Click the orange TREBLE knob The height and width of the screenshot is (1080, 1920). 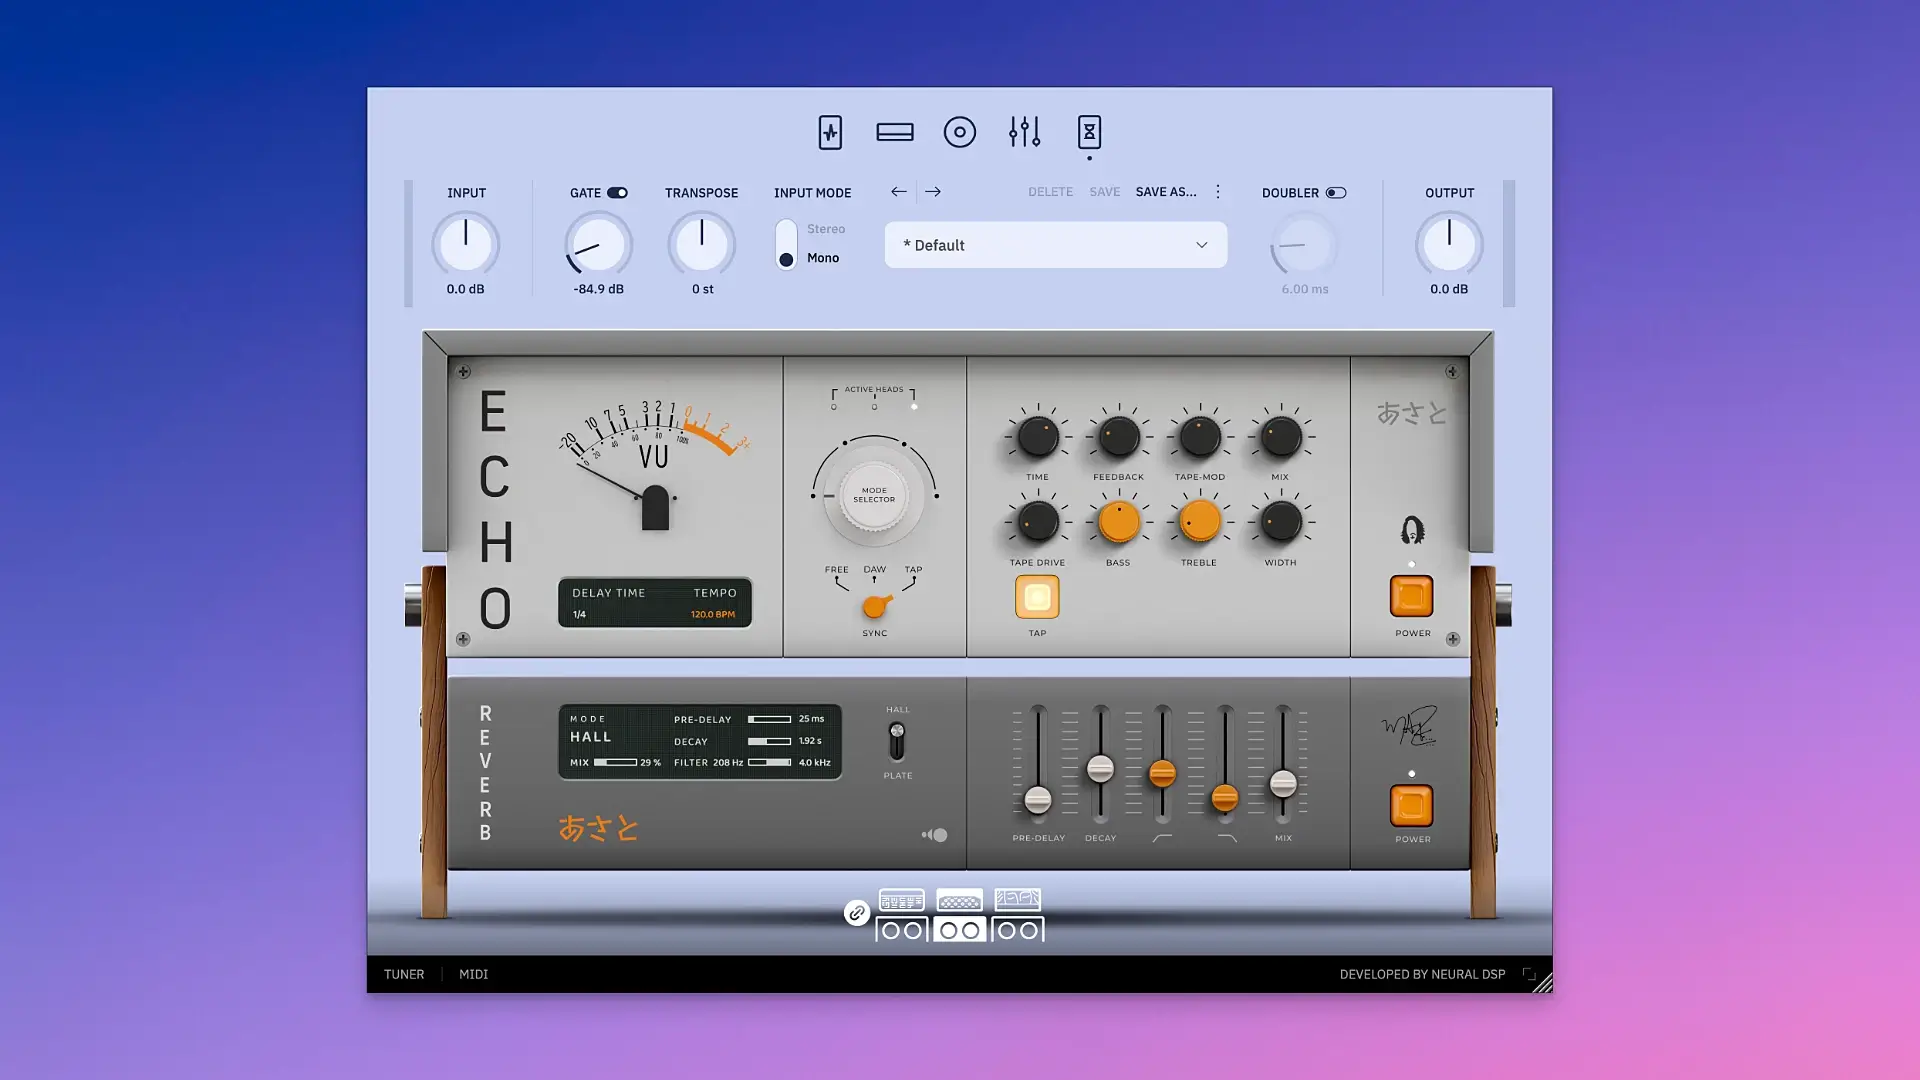1200,521
